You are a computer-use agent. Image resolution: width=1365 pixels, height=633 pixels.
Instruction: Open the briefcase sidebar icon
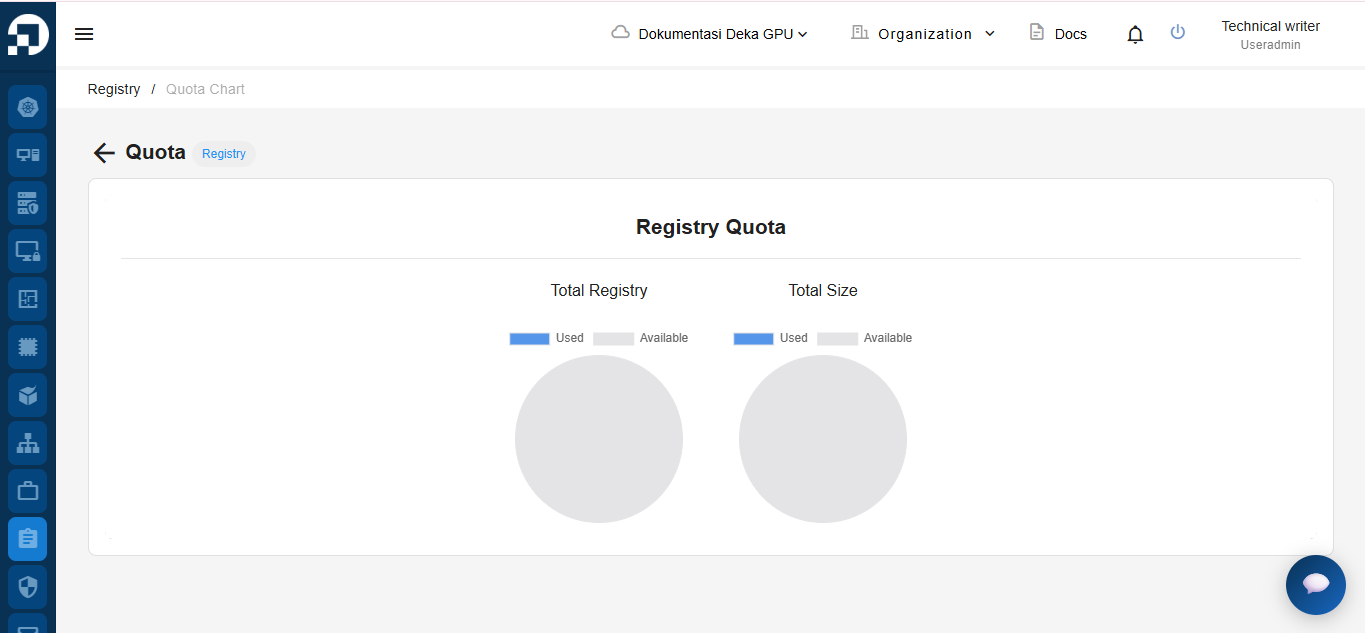tap(28, 491)
